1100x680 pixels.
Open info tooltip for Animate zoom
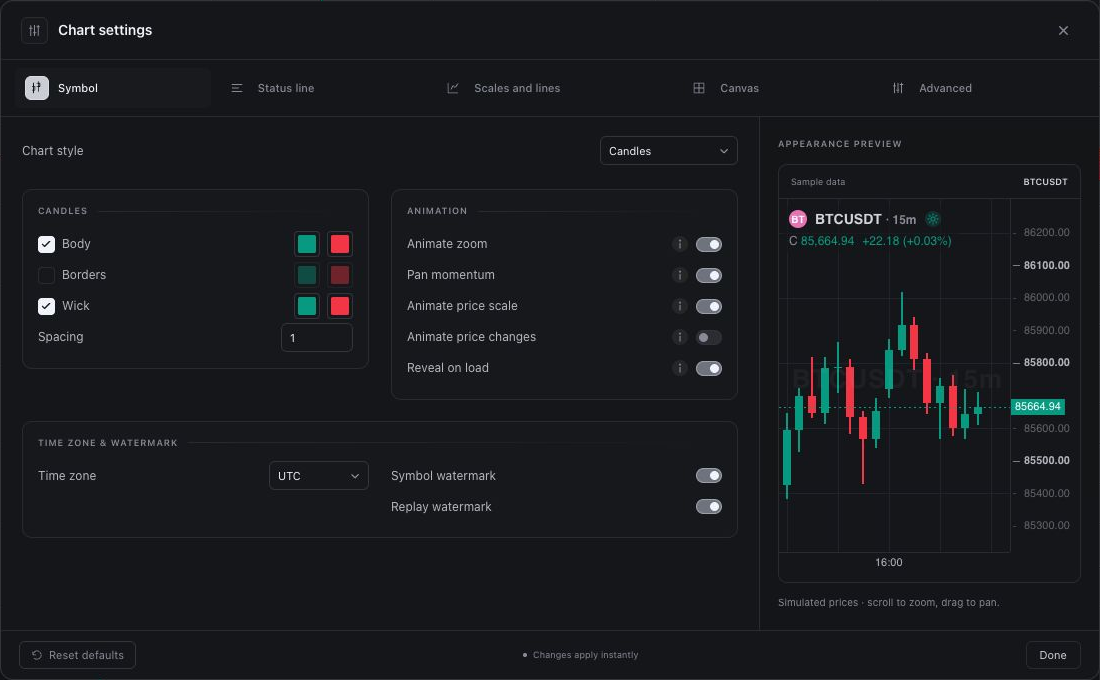679,244
